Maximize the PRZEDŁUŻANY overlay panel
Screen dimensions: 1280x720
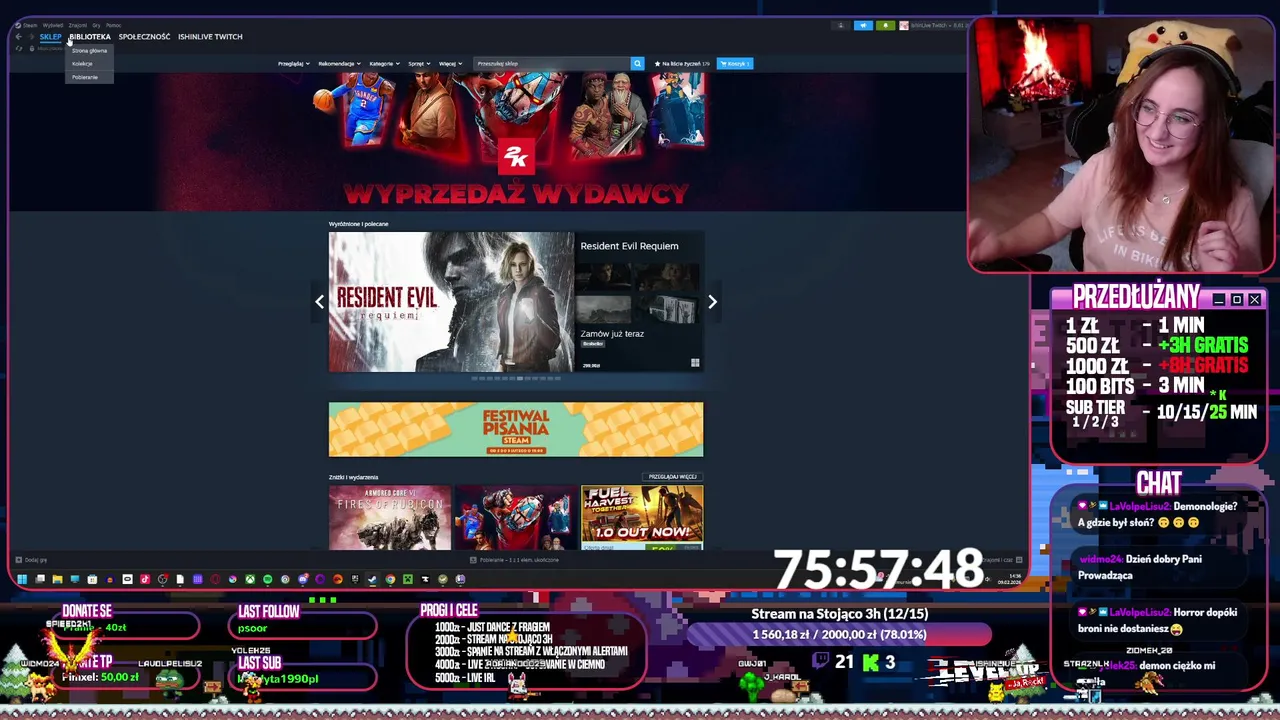(1237, 300)
